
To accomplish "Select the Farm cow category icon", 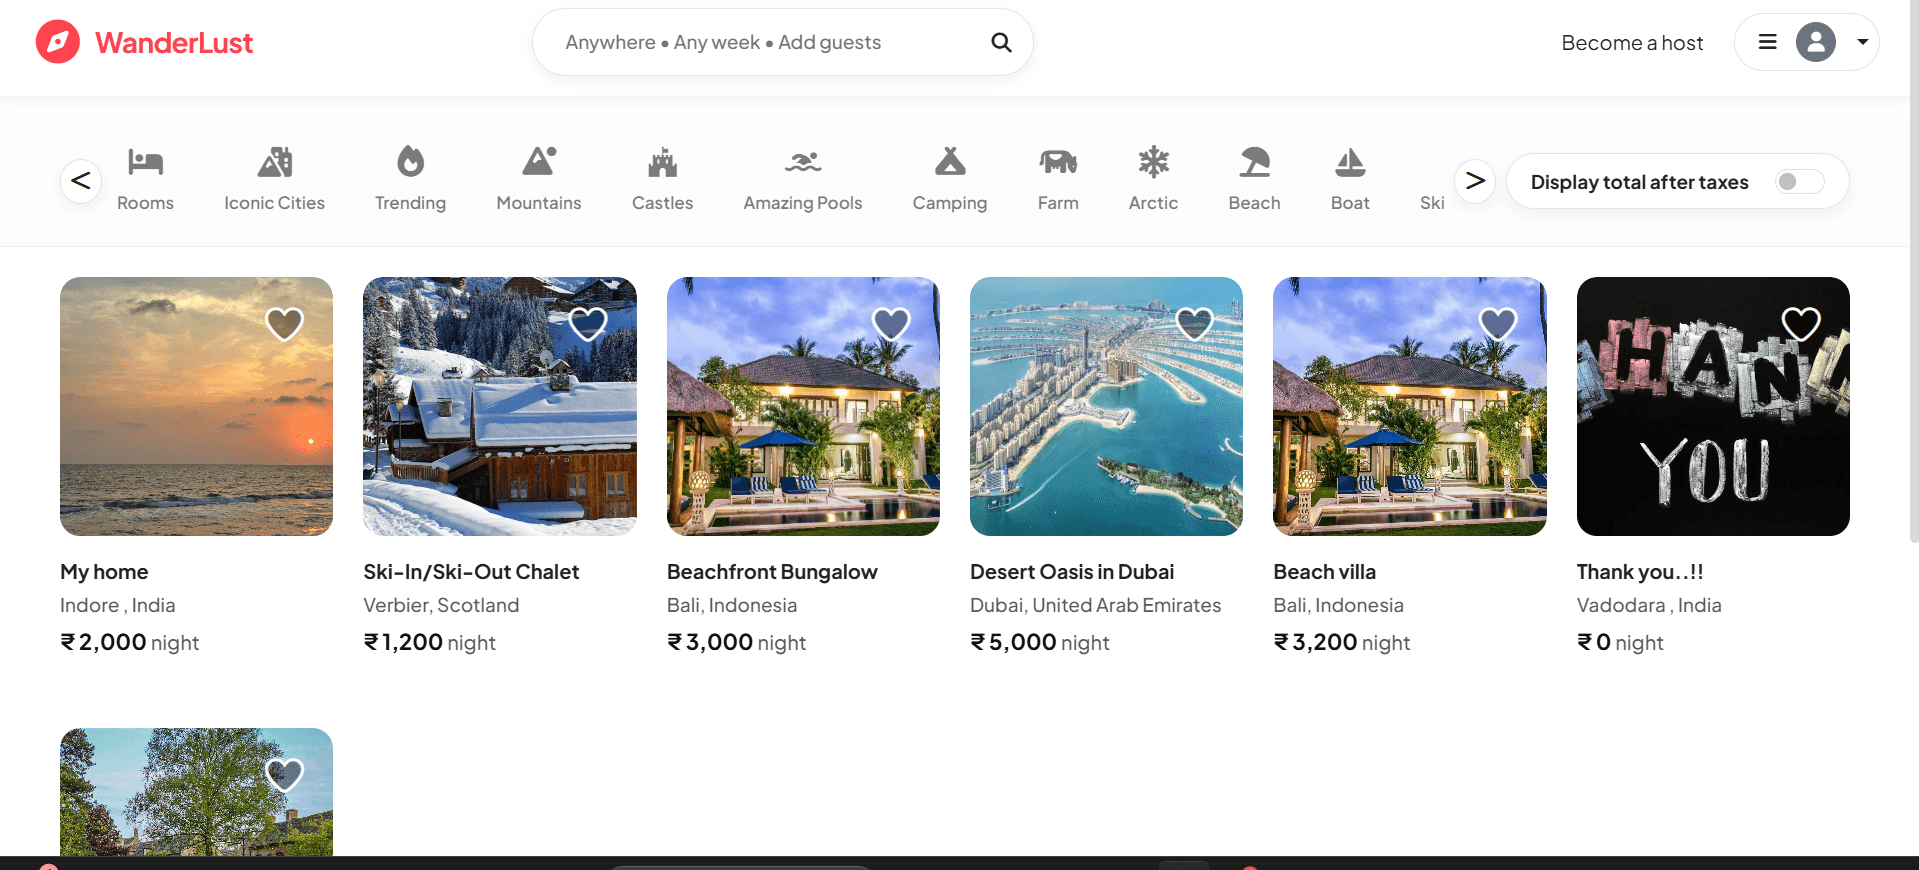I will coord(1058,162).
